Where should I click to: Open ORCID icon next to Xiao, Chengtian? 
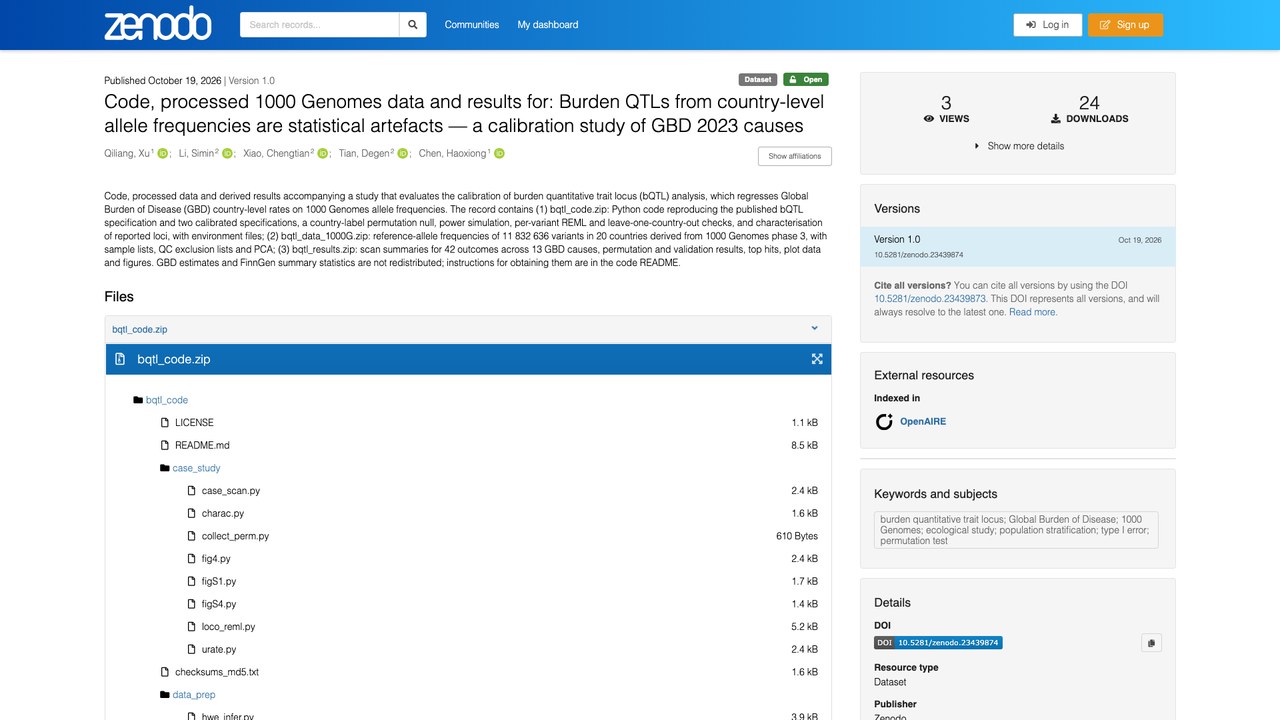tap(323, 153)
